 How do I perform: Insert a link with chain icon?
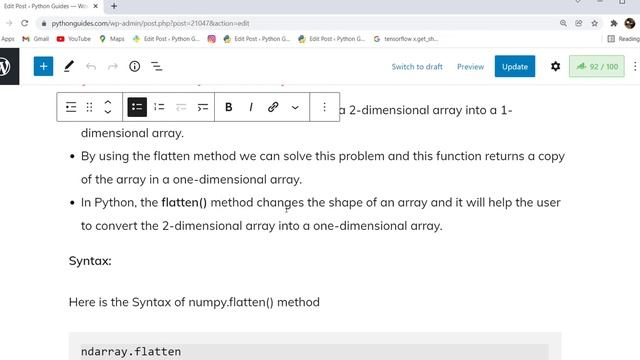click(x=273, y=107)
